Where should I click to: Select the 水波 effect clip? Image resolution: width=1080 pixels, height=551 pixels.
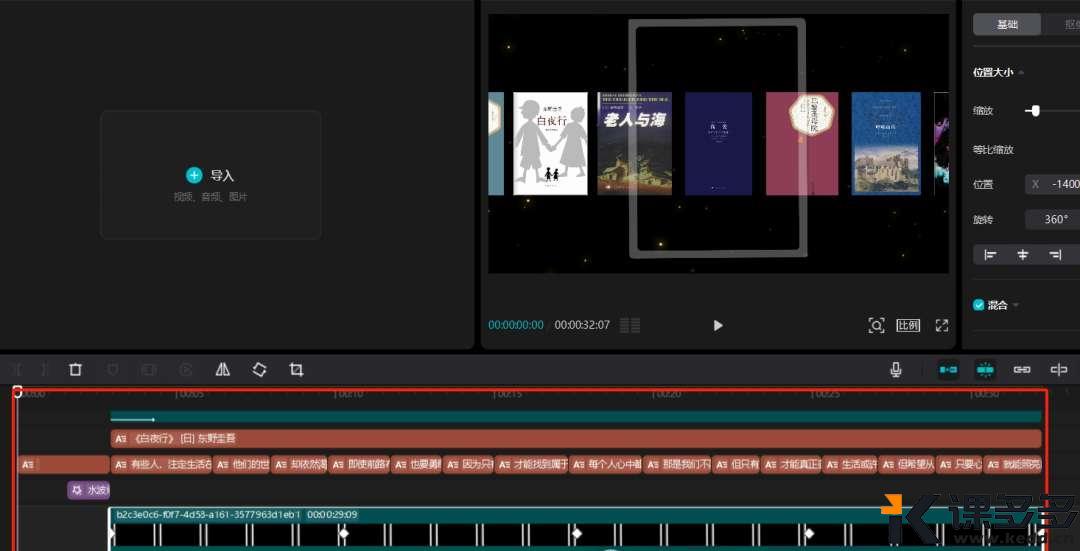point(88,490)
